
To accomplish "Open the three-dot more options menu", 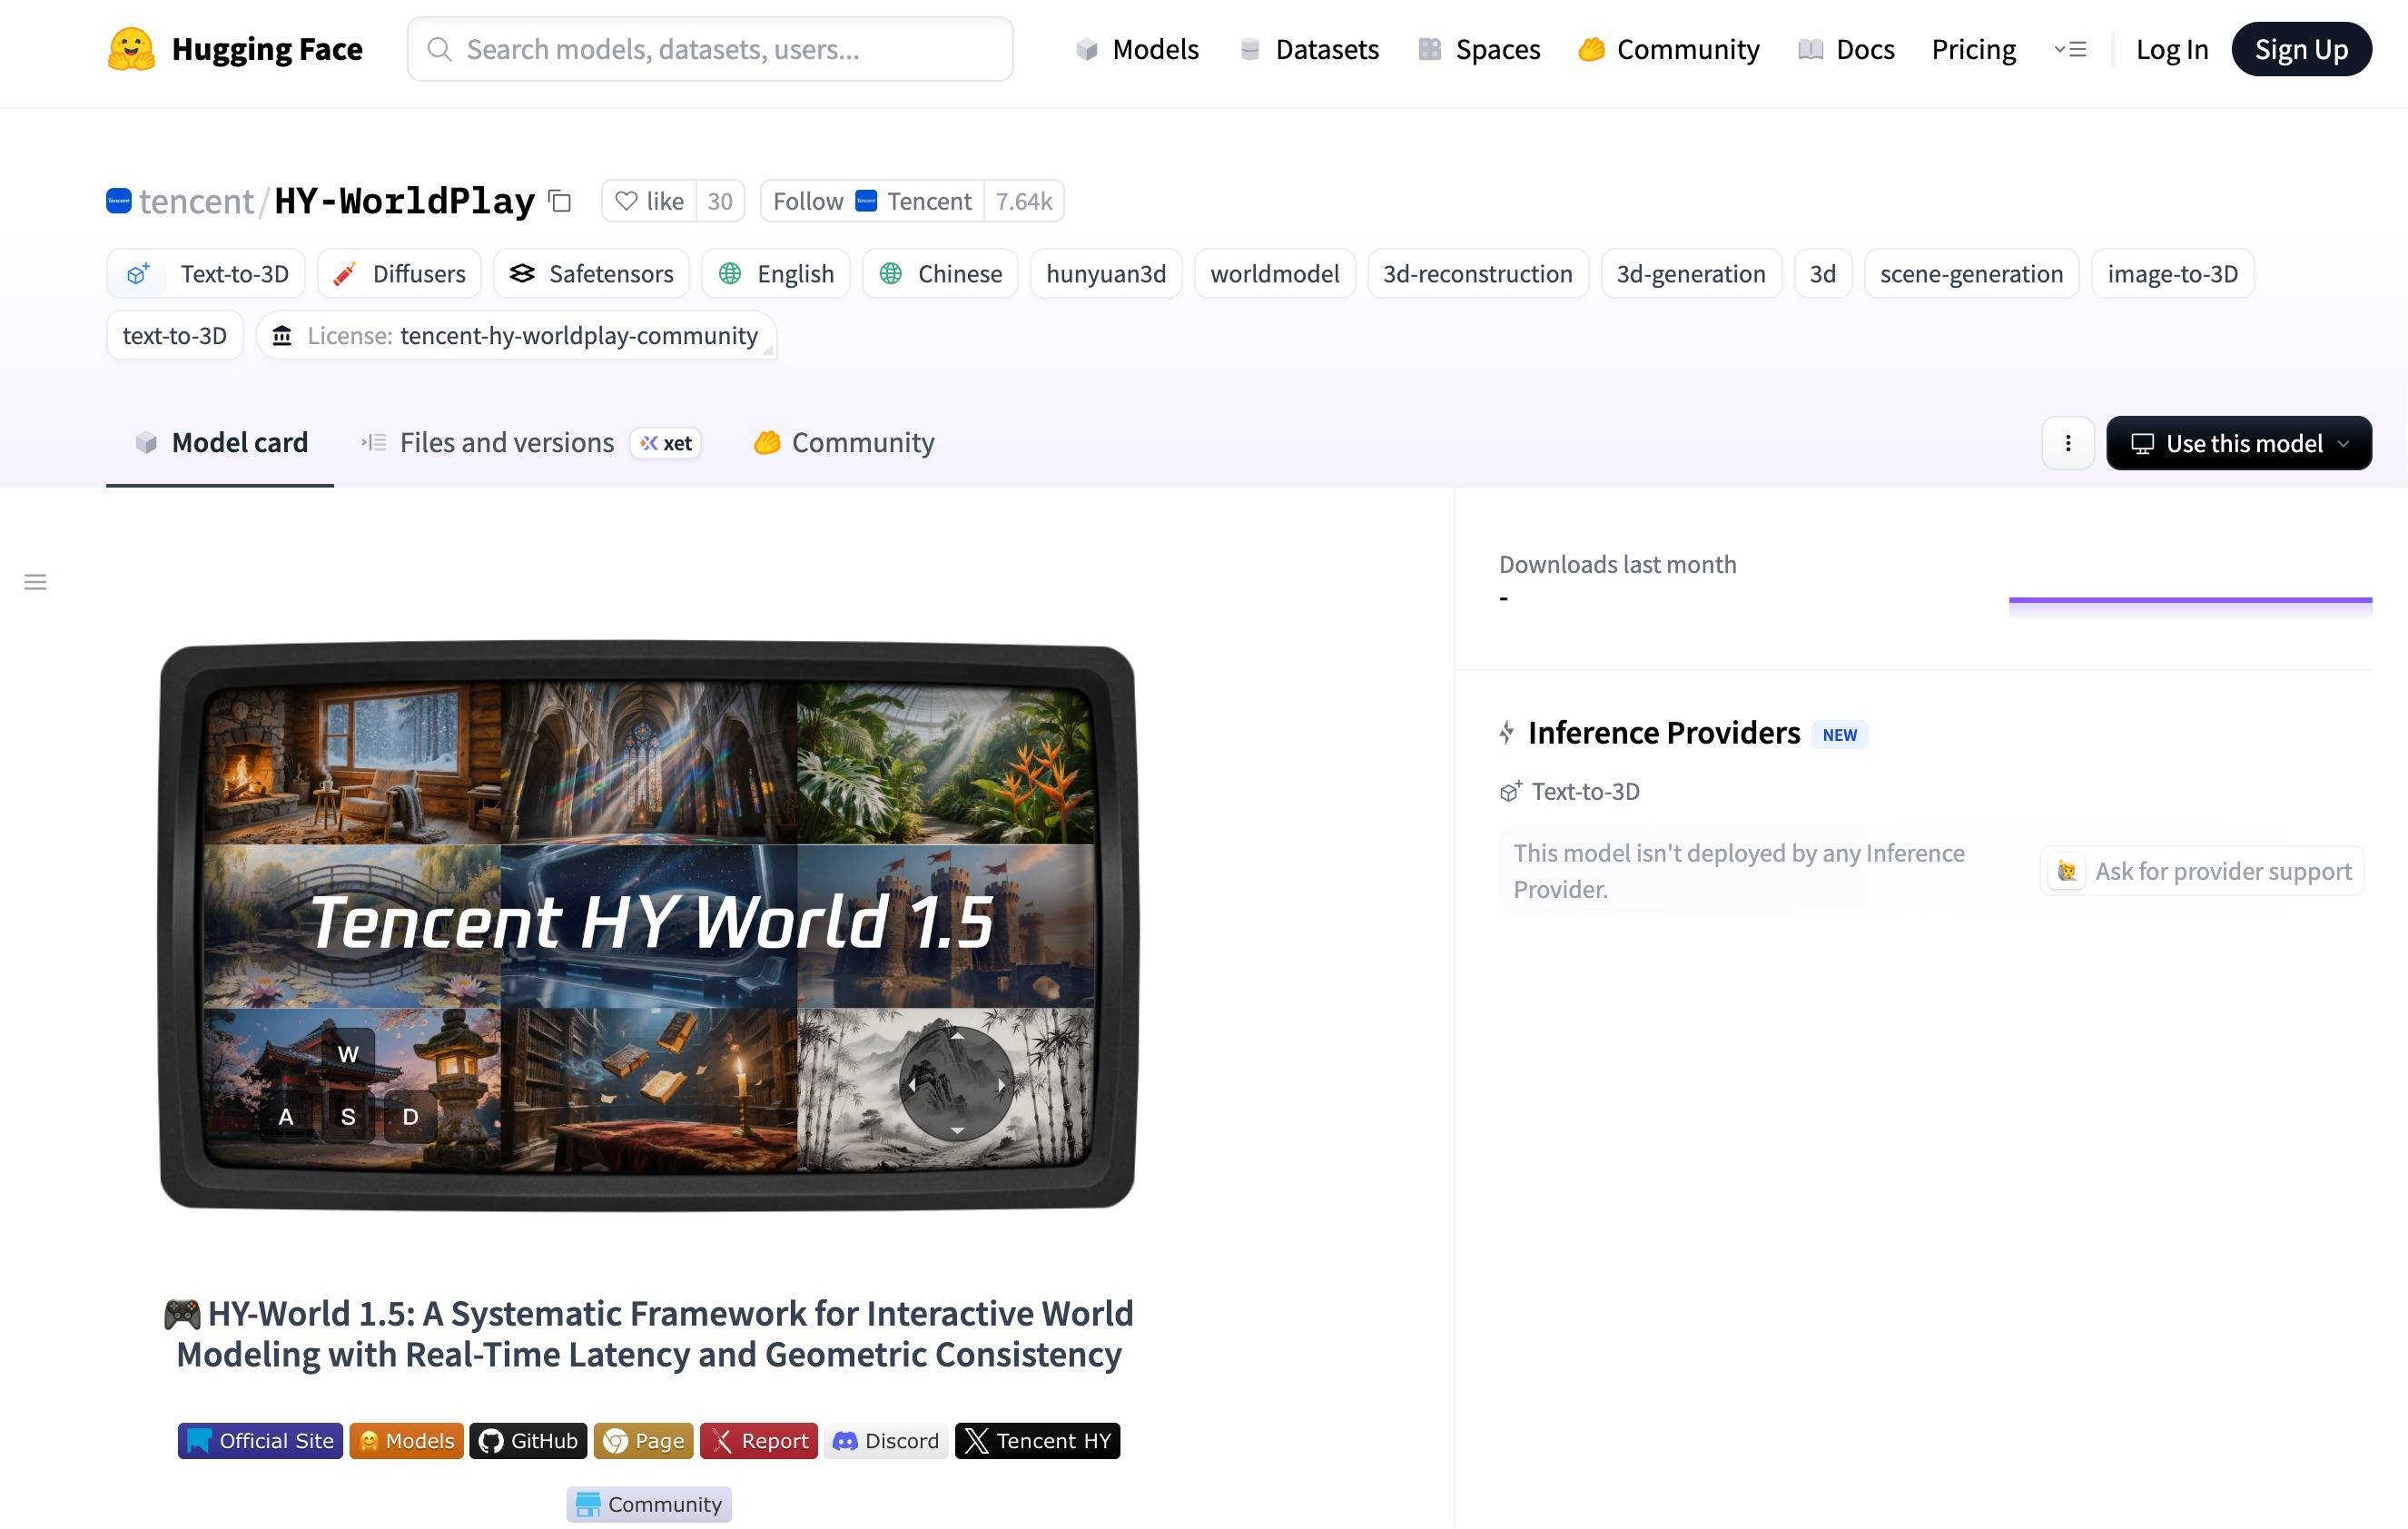I will coord(2067,443).
